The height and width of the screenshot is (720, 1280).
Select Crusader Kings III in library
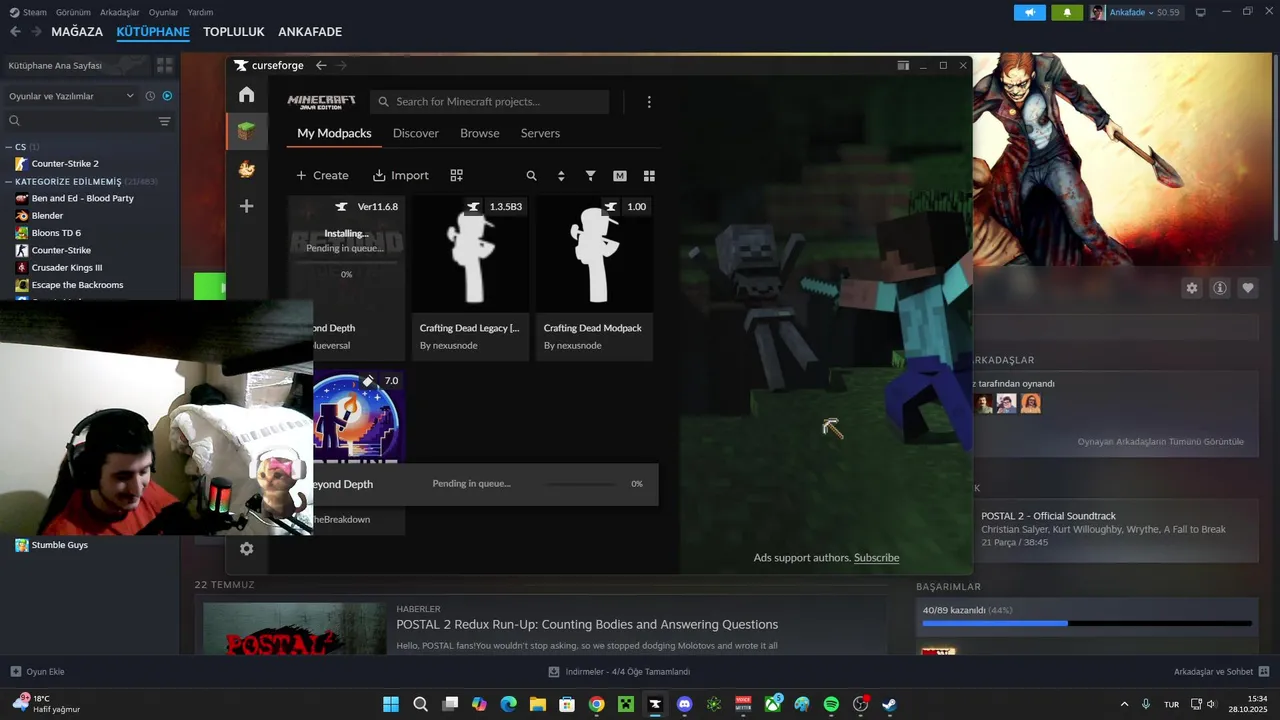pos(66,268)
